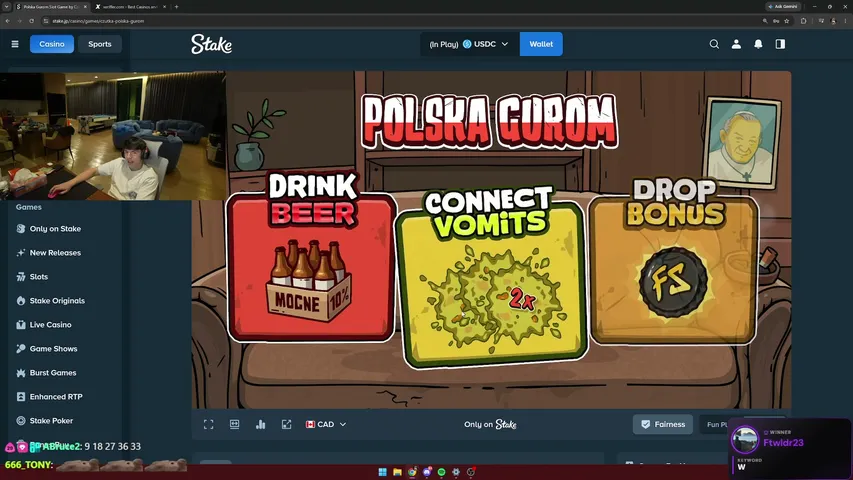Open the notifications bell
853x480 pixels.
click(x=758, y=44)
